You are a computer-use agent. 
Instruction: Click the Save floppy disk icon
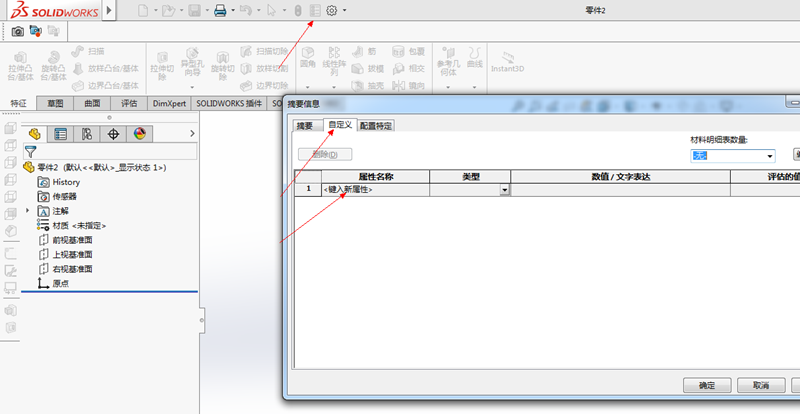point(194,10)
